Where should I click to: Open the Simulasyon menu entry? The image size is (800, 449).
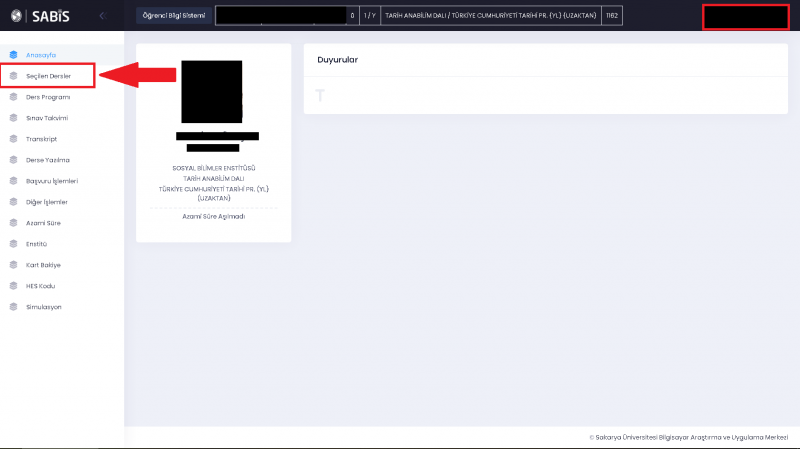[43, 307]
